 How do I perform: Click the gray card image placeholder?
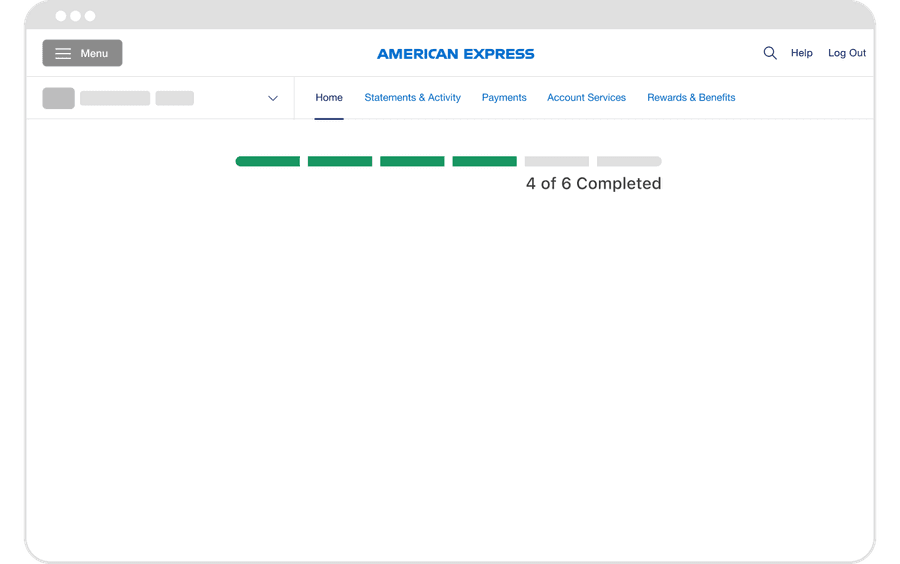coord(58,98)
